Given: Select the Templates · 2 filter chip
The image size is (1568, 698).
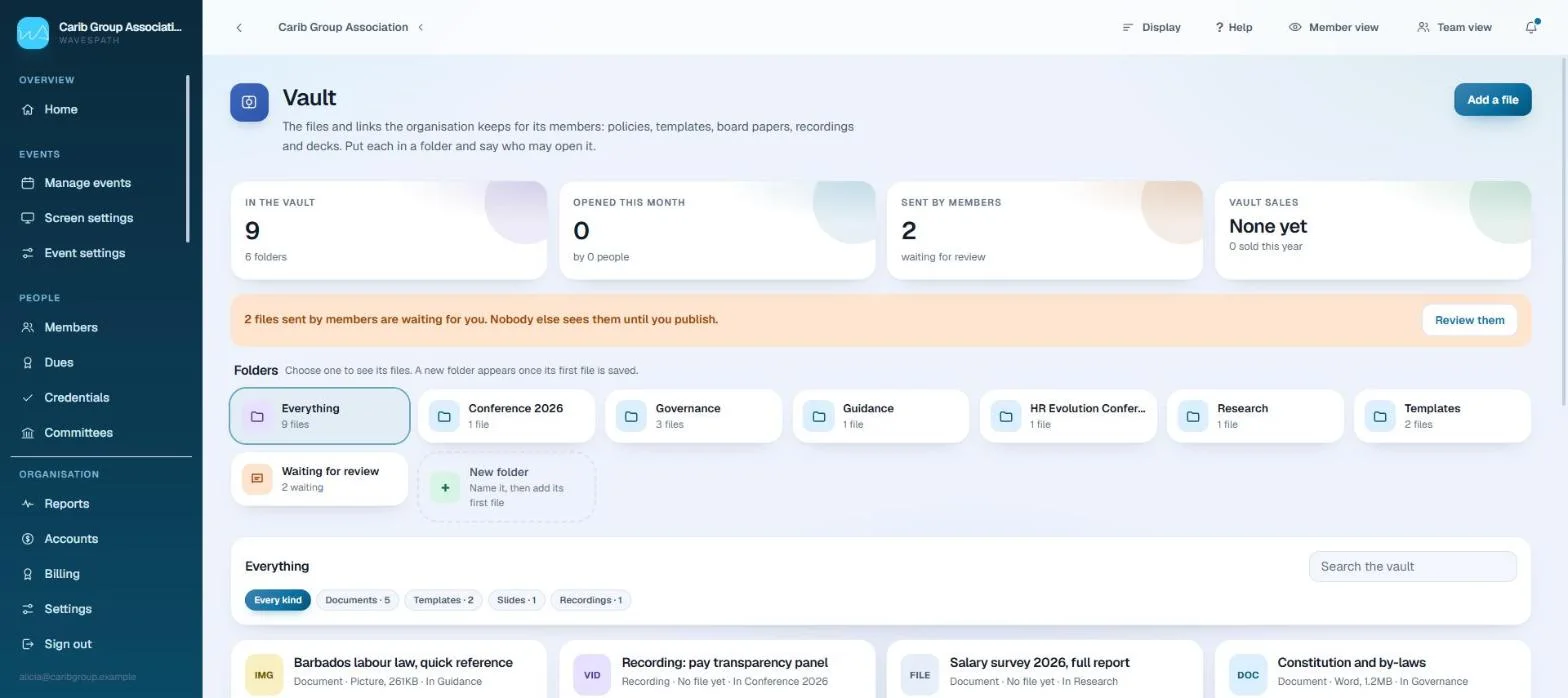Looking at the screenshot, I should point(444,601).
